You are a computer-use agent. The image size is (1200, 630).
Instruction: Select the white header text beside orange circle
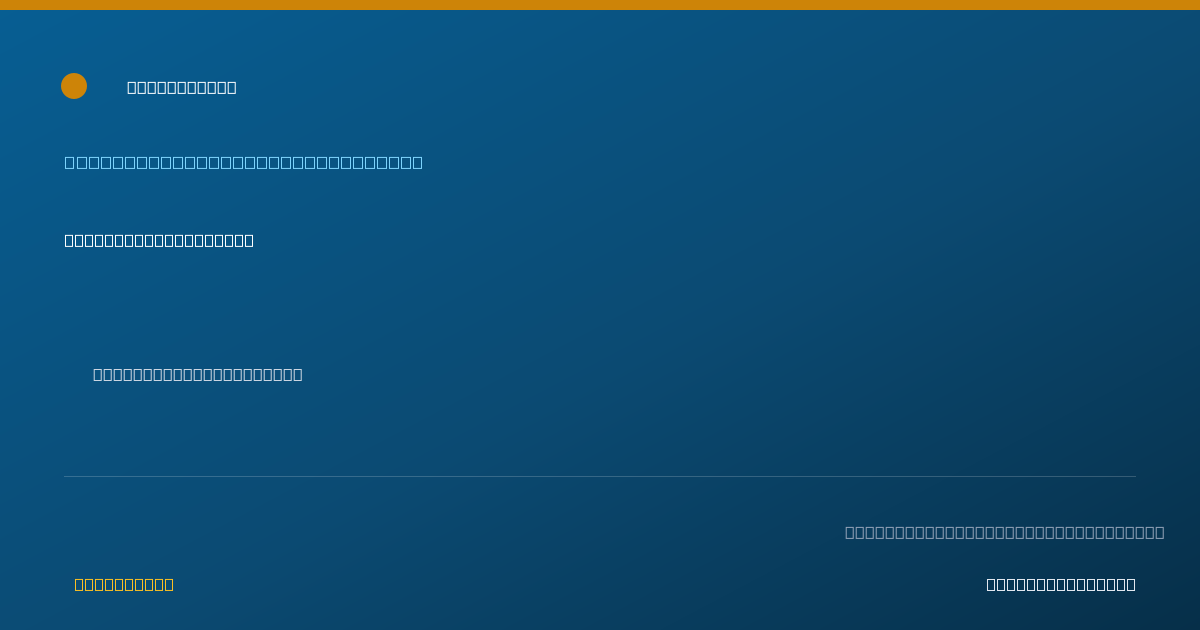point(182,87)
